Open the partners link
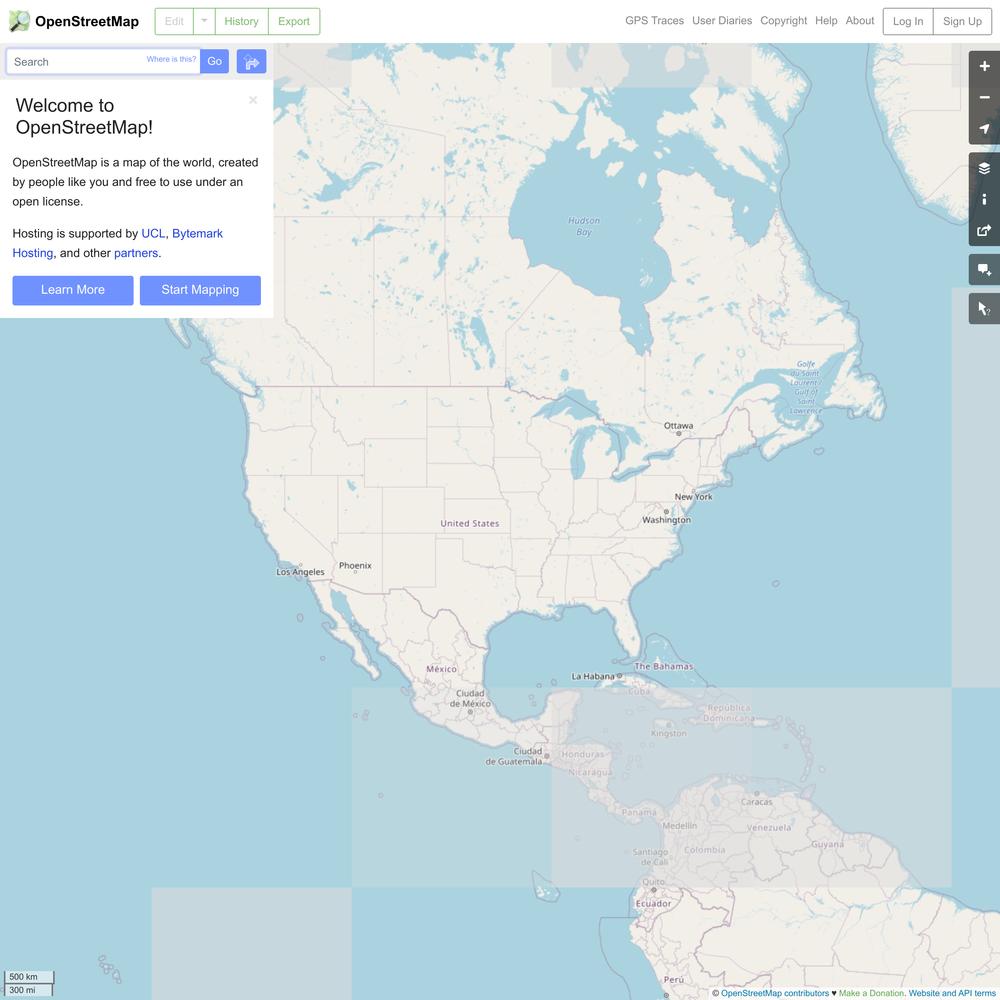The height and width of the screenshot is (1000, 1000). (x=136, y=253)
